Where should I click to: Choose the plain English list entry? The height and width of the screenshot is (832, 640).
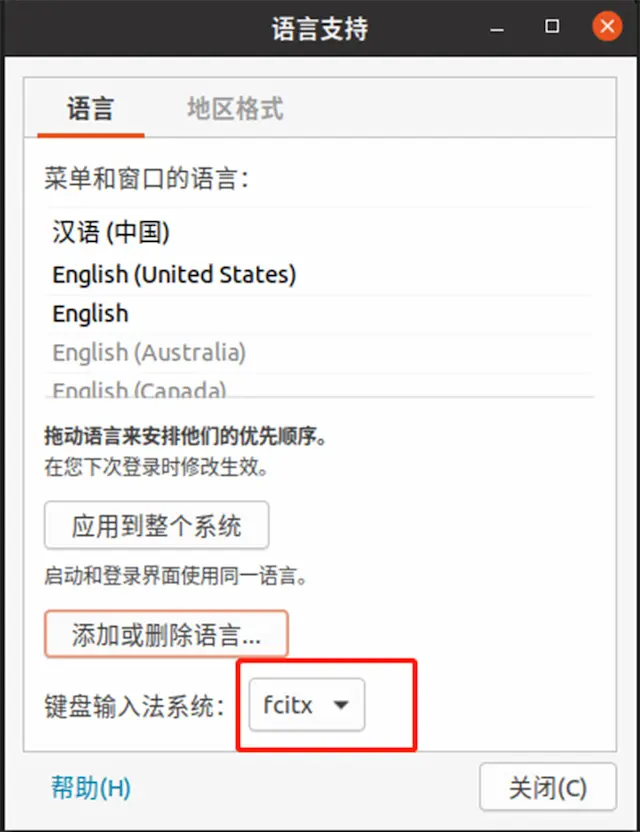319,314
